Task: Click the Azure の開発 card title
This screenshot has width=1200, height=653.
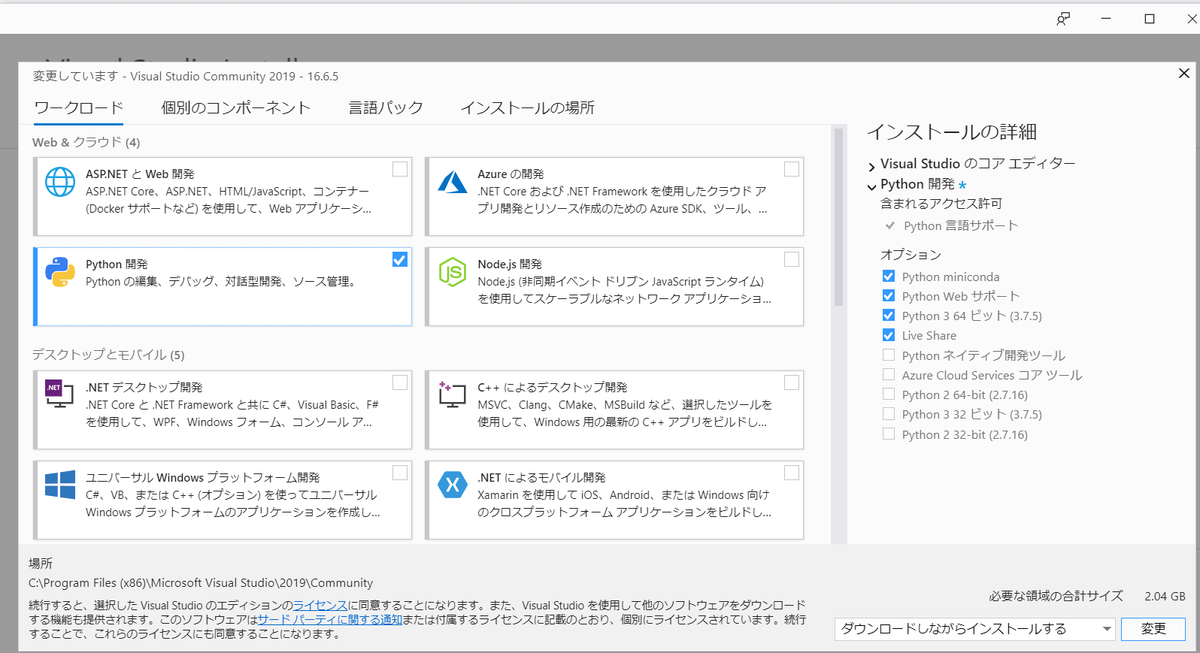Action: coord(511,175)
